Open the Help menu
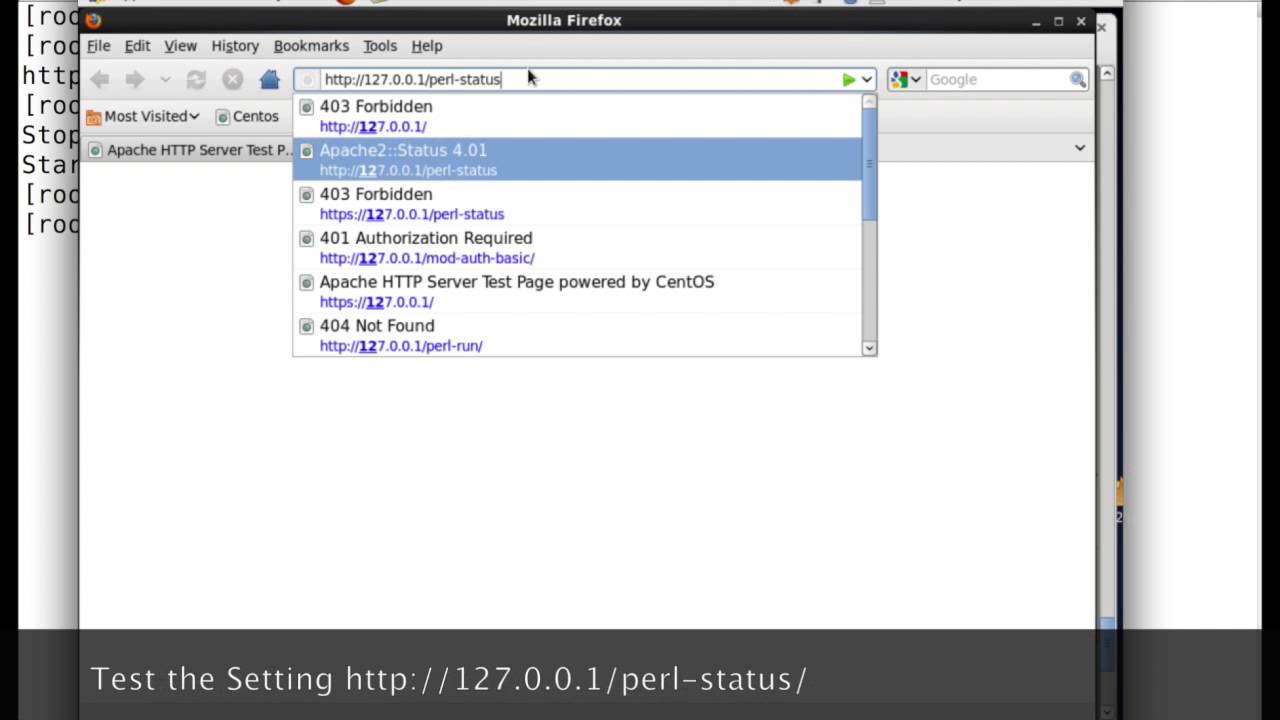The image size is (1280, 720). pyautogui.click(x=427, y=46)
